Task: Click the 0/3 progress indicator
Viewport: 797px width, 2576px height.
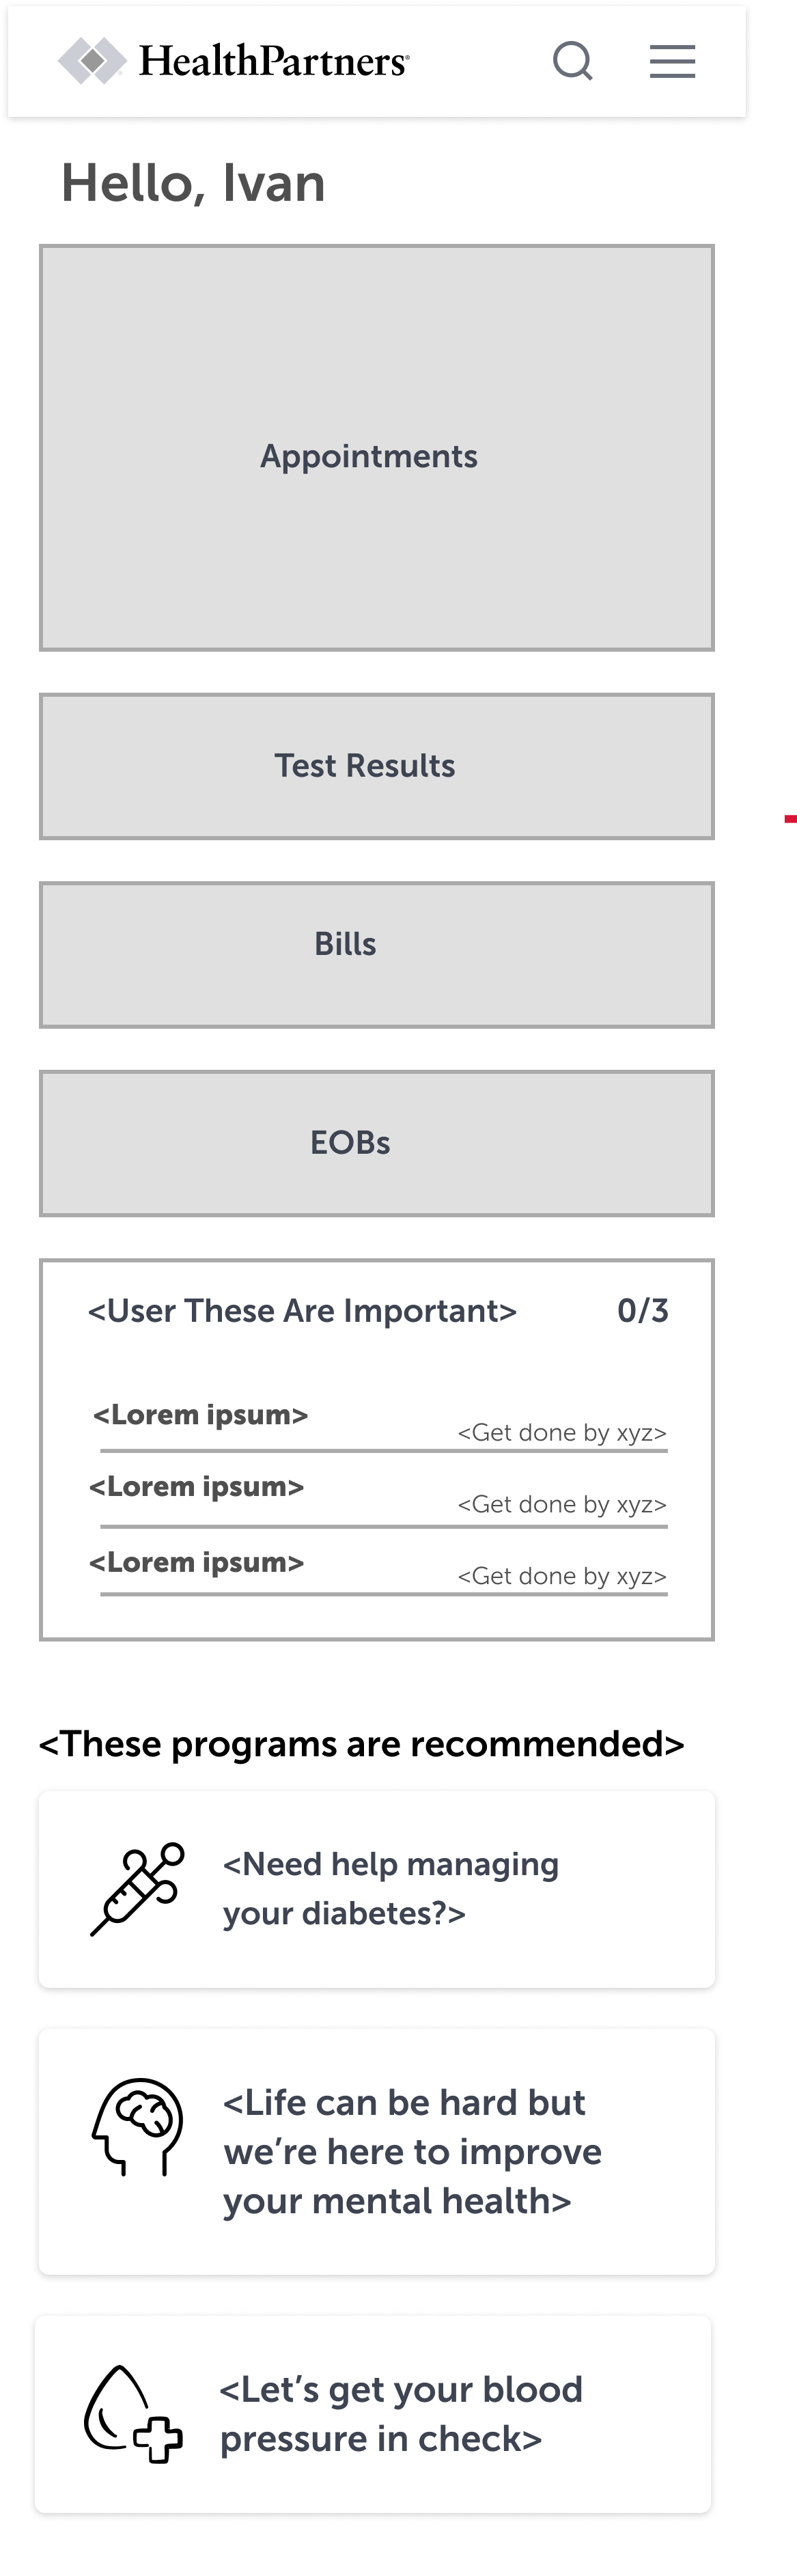Action: 644,1309
